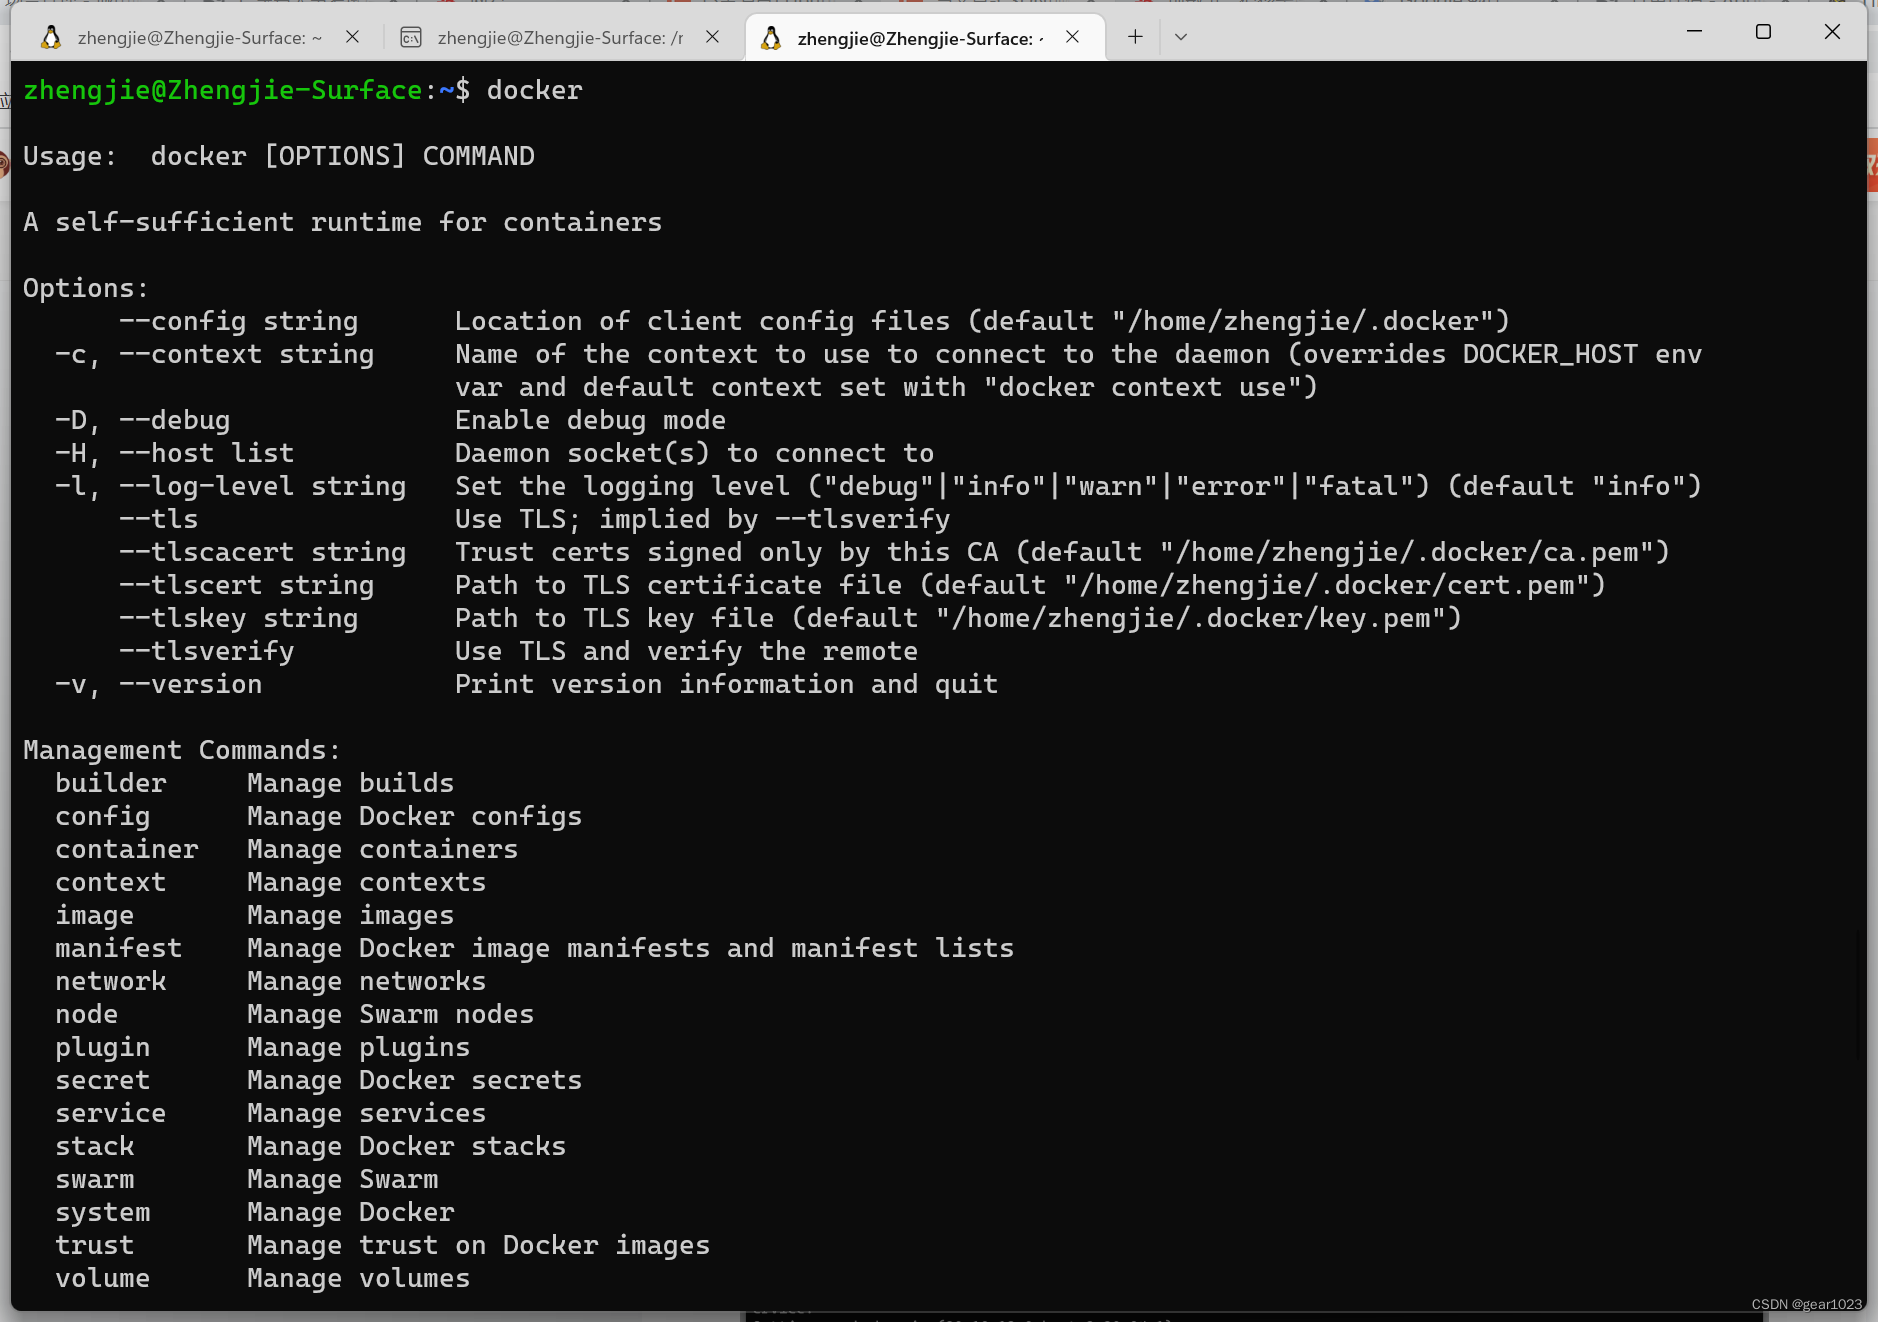
Task: Click the penguin icon on the active tab
Action: pos(771,38)
